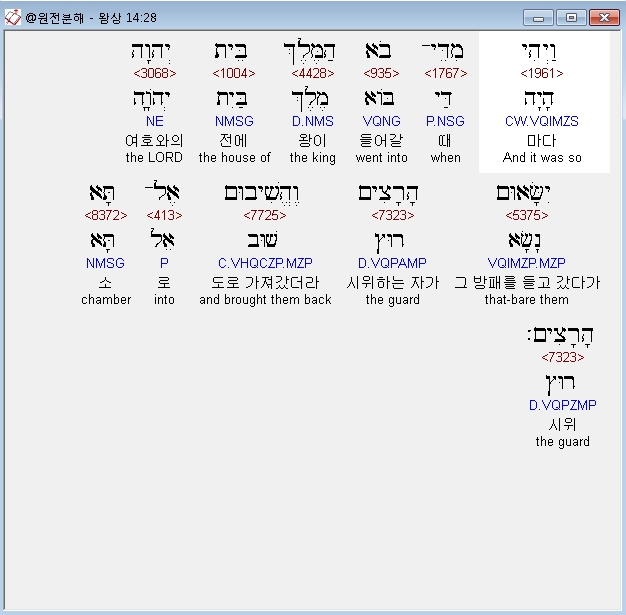This screenshot has width=626, height=615.
Task: Select parsing code NMSG under <8372>
Action: pos(105,263)
